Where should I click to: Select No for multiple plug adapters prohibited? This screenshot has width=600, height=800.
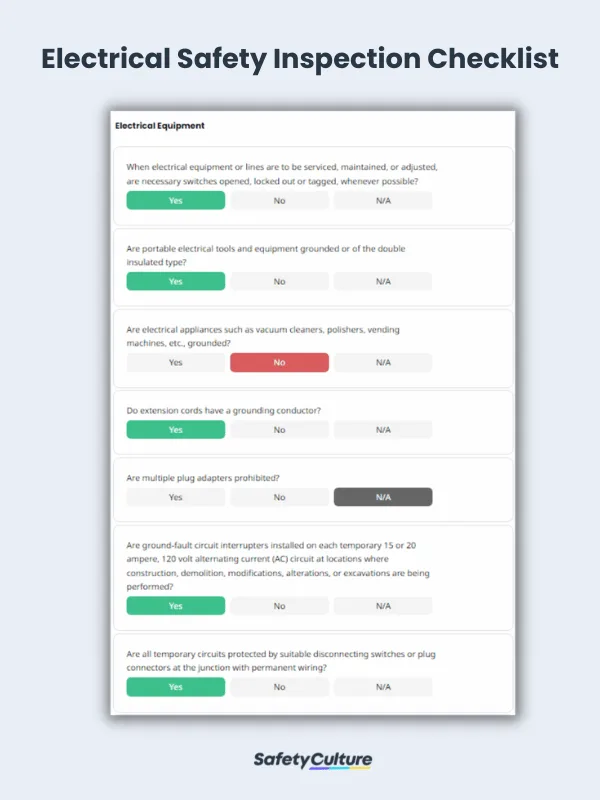point(279,497)
